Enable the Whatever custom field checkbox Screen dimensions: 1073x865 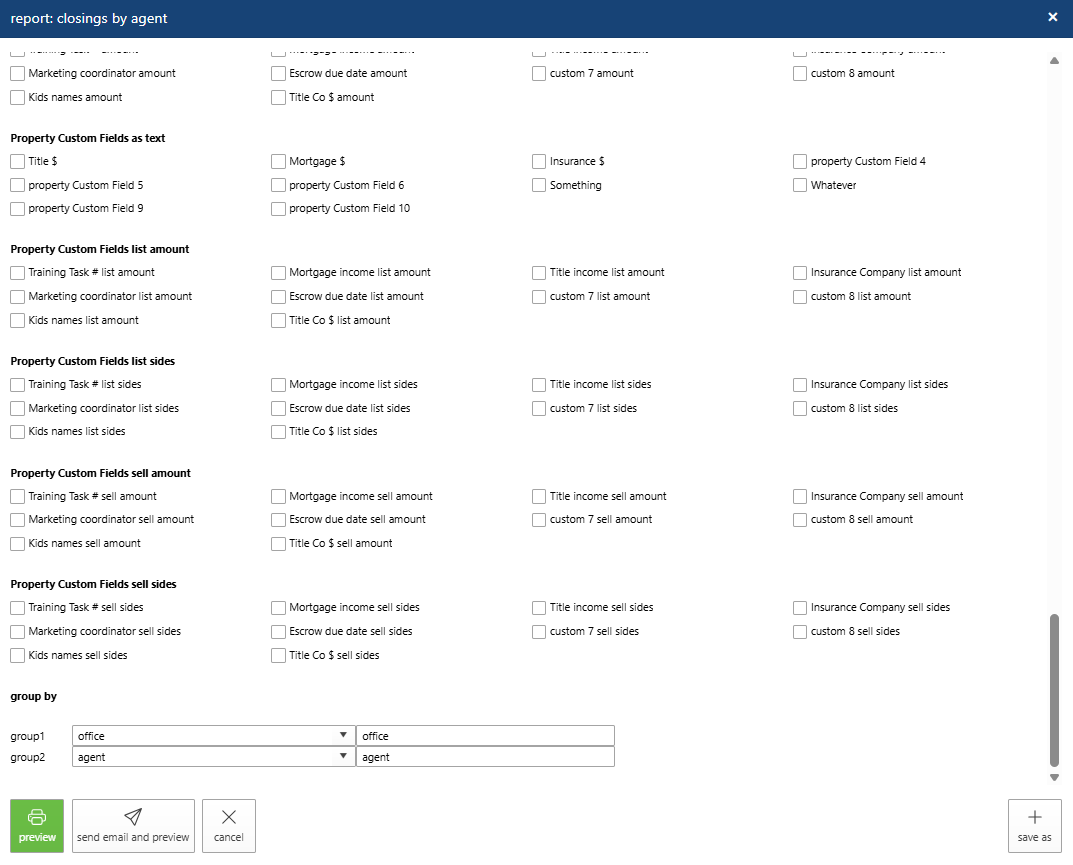point(800,185)
